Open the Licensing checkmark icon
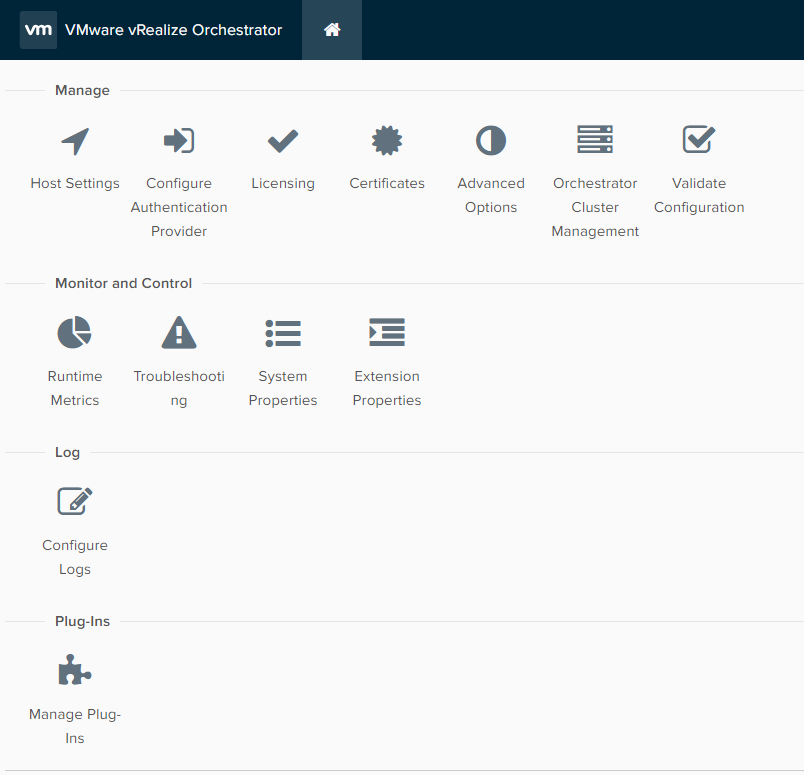The width and height of the screenshot is (804, 775). [283, 141]
